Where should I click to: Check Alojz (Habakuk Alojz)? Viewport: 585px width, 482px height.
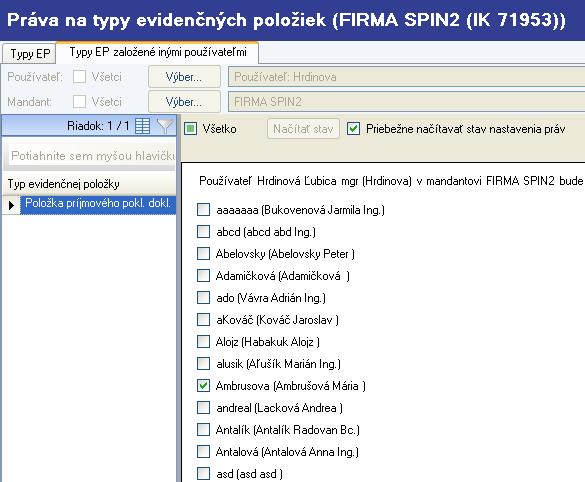pyautogui.click(x=203, y=342)
